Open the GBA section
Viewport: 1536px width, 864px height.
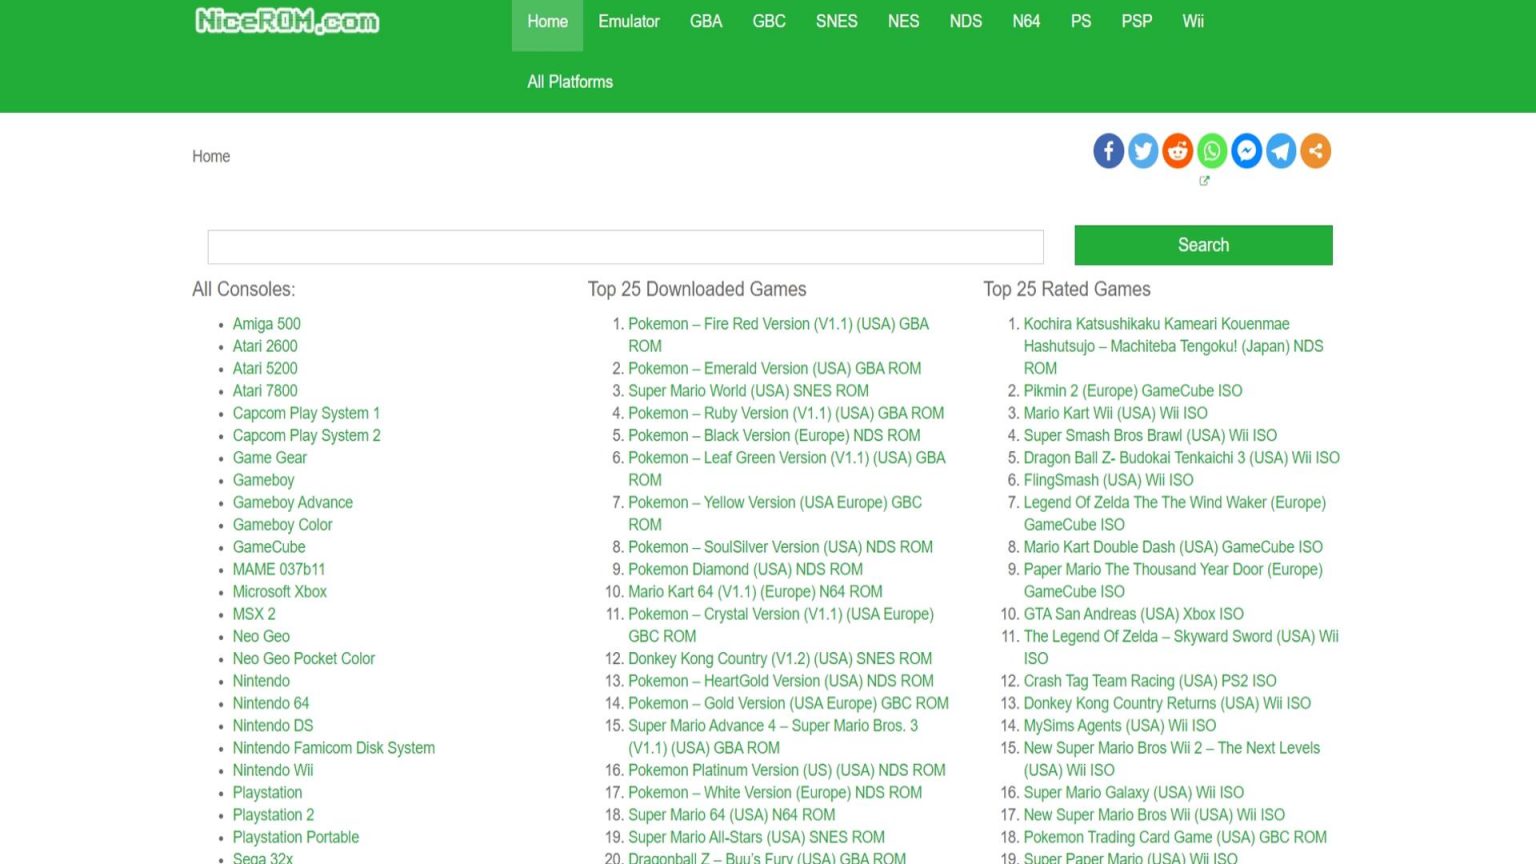(705, 21)
